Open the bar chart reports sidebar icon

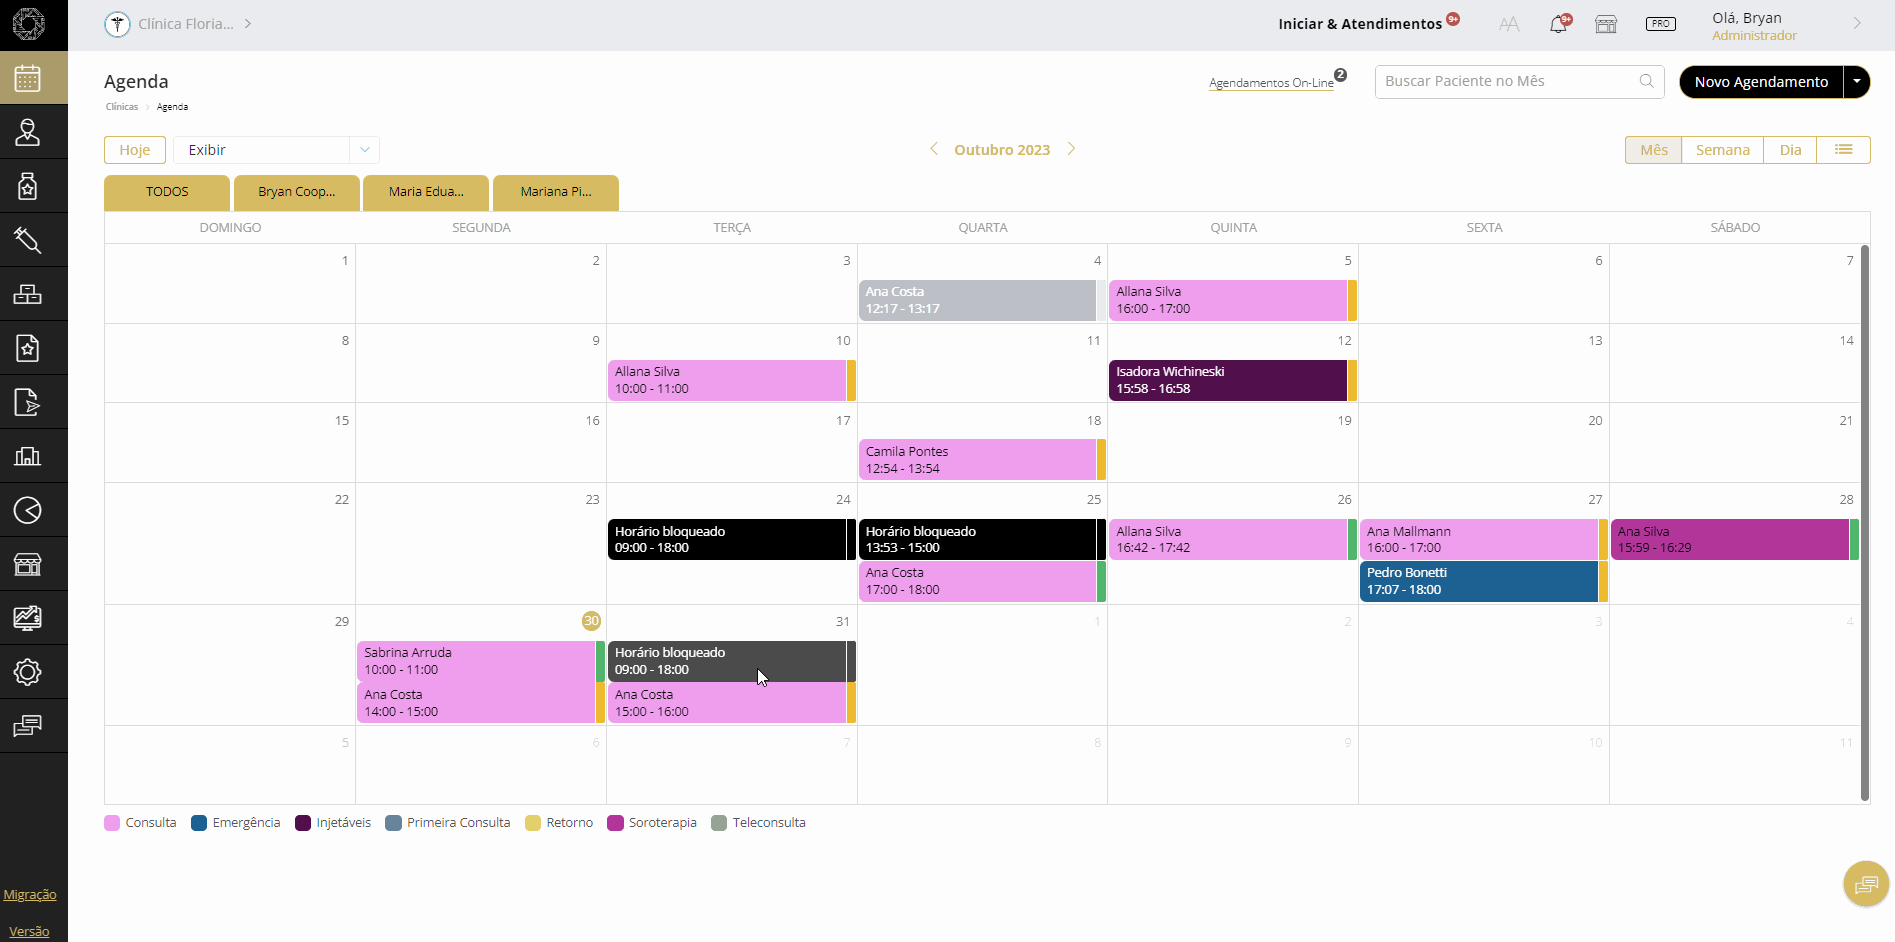[x=28, y=456]
